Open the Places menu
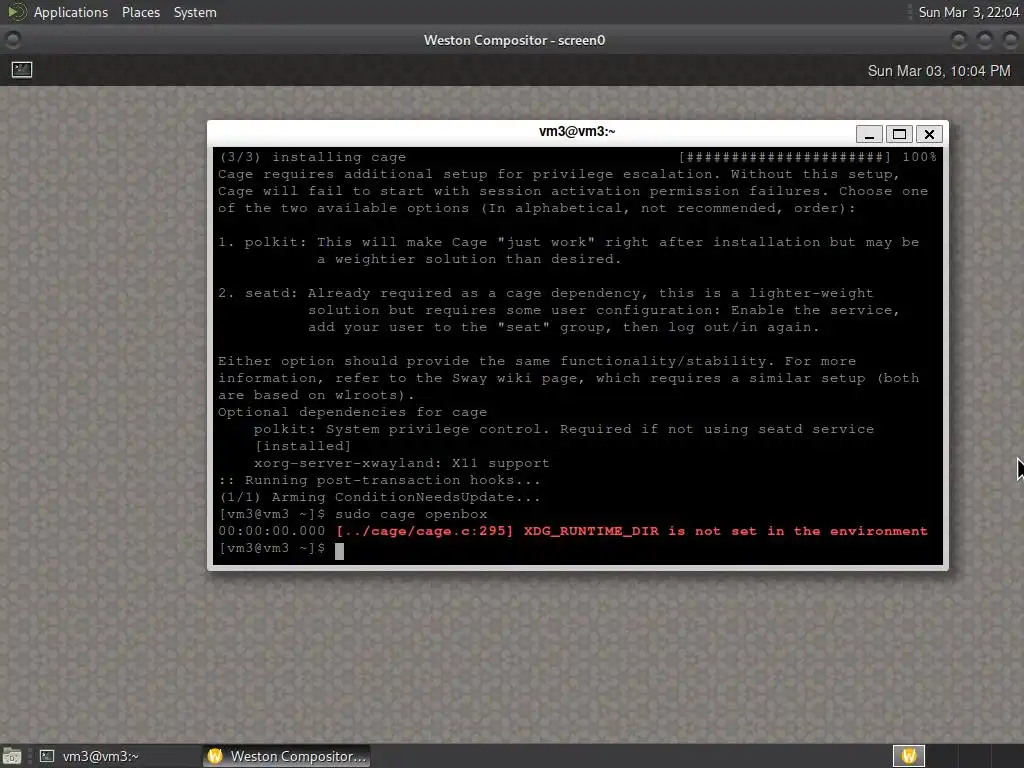The height and width of the screenshot is (768, 1024). (x=140, y=12)
